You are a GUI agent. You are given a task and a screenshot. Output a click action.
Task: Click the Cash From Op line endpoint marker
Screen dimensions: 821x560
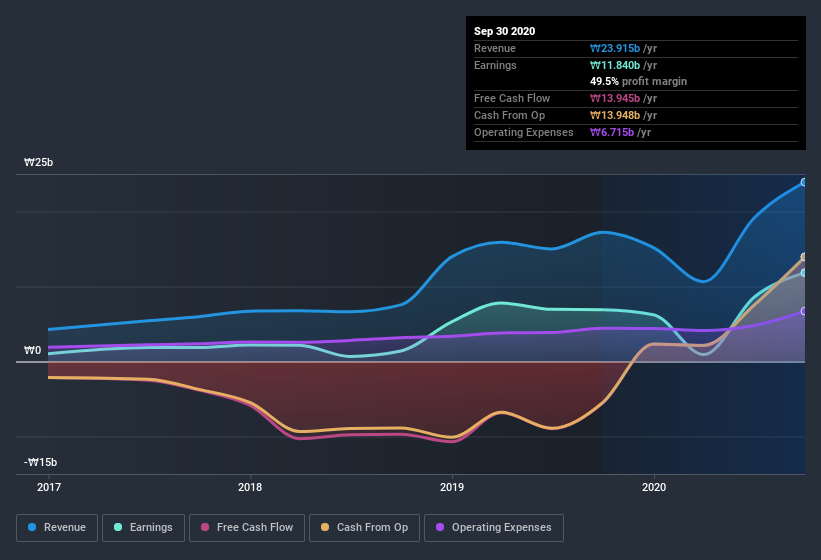804,257
